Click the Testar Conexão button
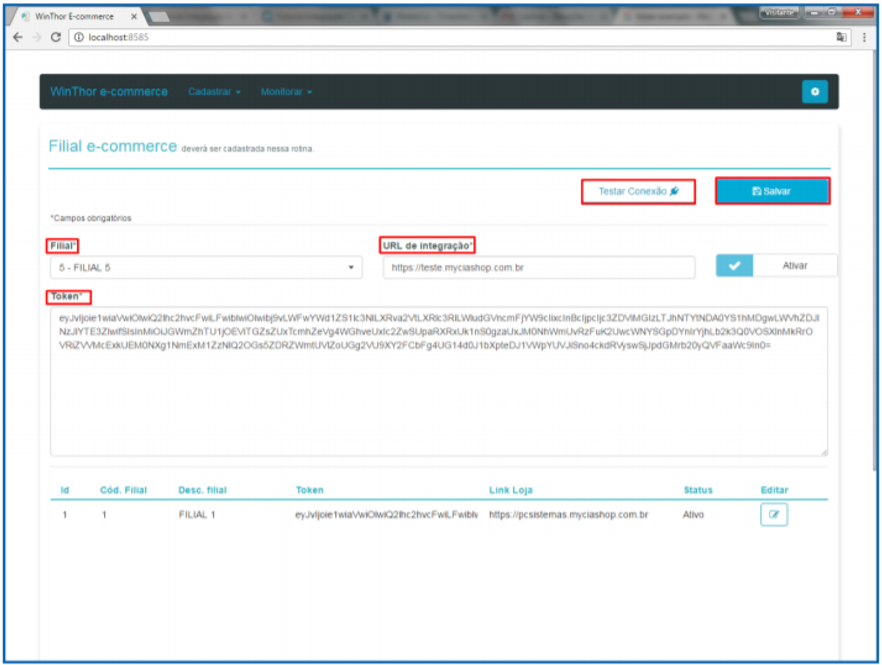The height and width of the screenshot is (665, 882). 638,191
